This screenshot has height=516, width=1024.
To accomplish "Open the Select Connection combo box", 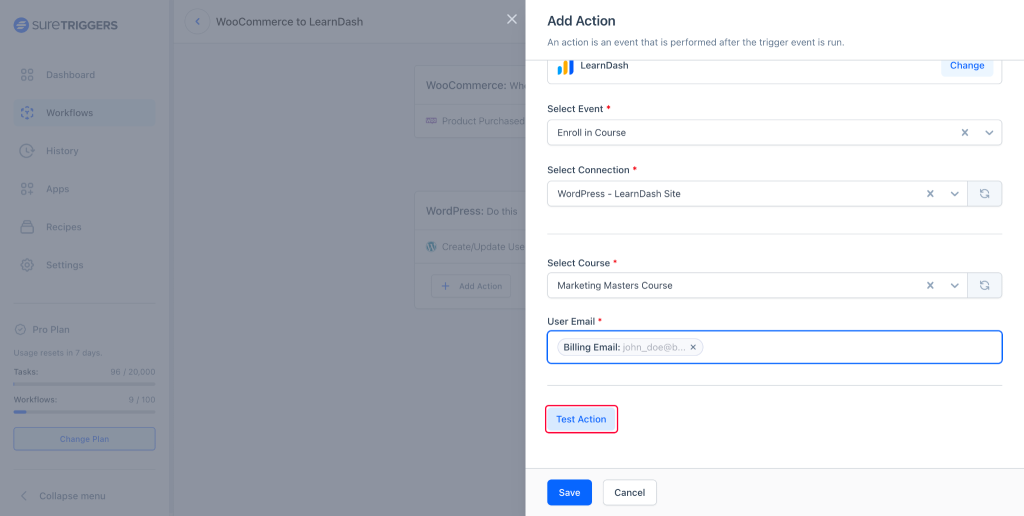I will 757,194.
